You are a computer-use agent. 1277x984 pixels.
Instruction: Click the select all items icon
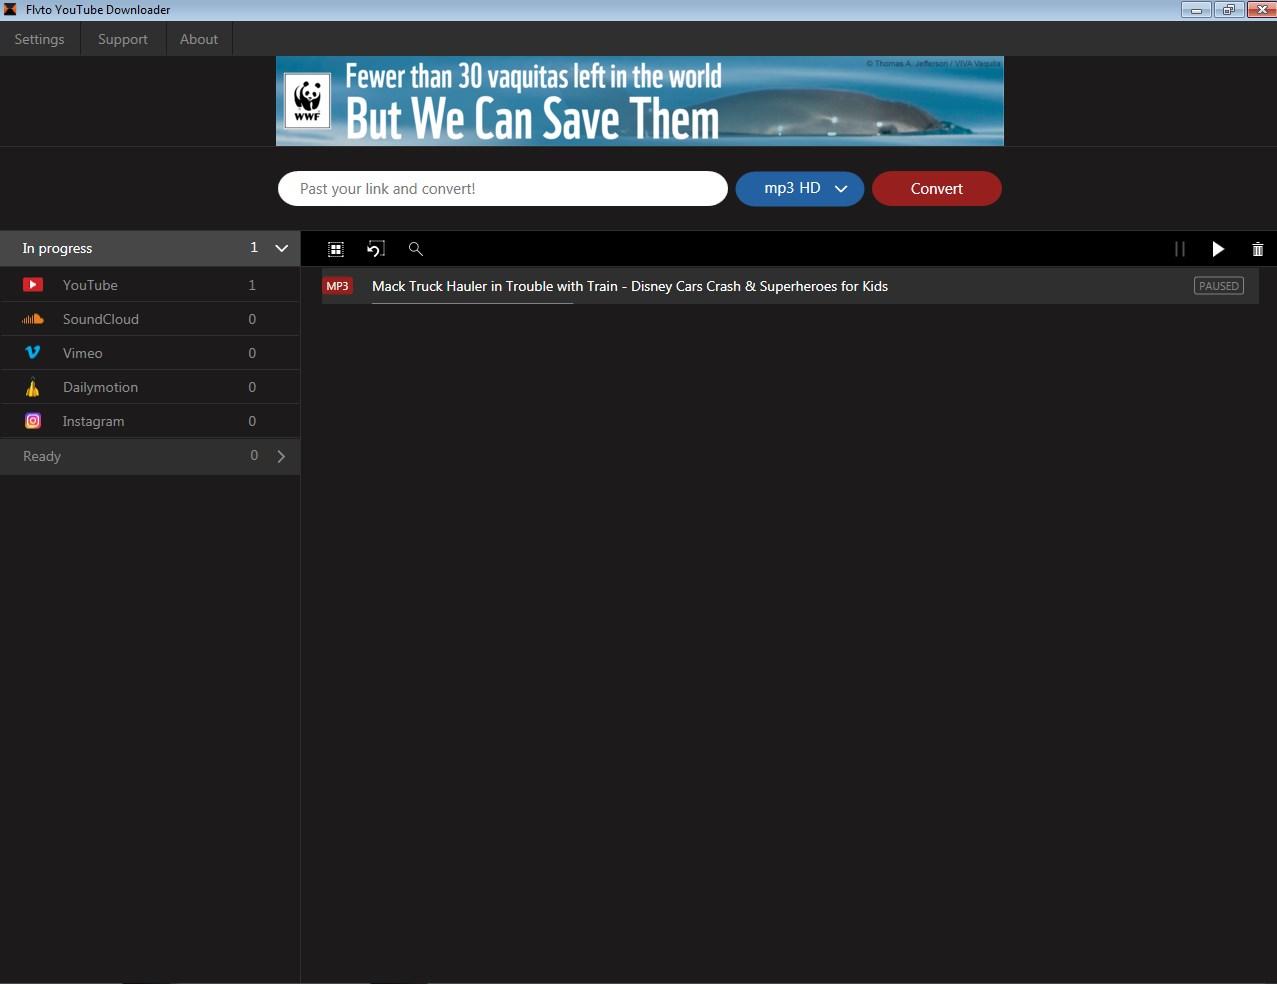pos(336,249)
